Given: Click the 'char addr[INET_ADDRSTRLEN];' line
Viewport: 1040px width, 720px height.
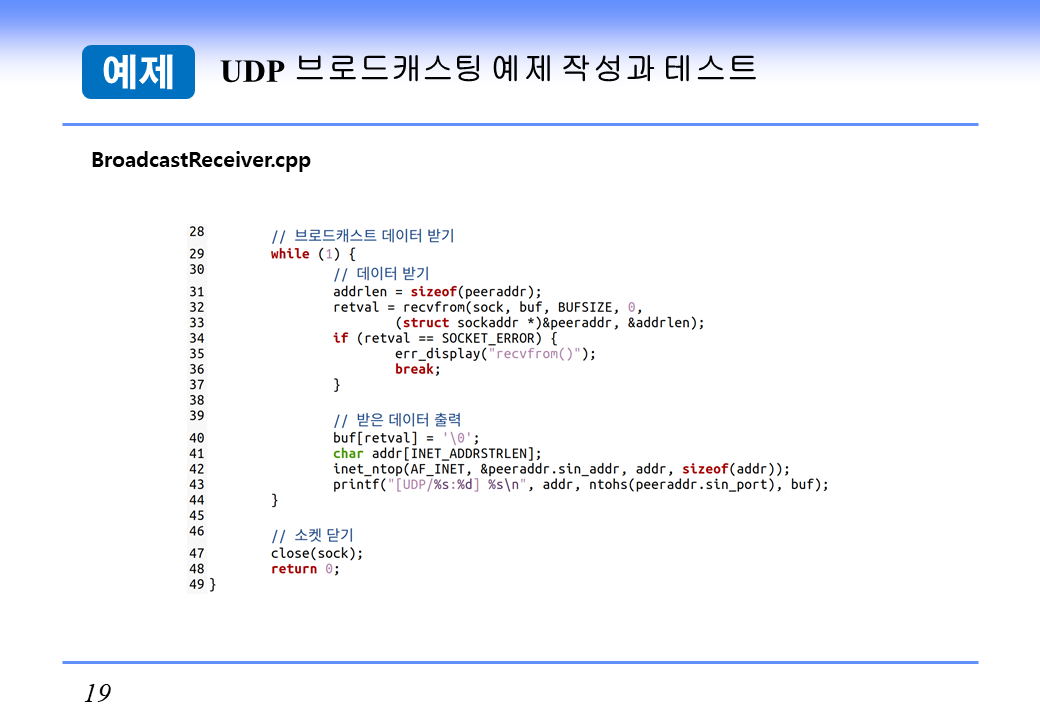Looking at the screenshot, I should click(x=437, y=453).
